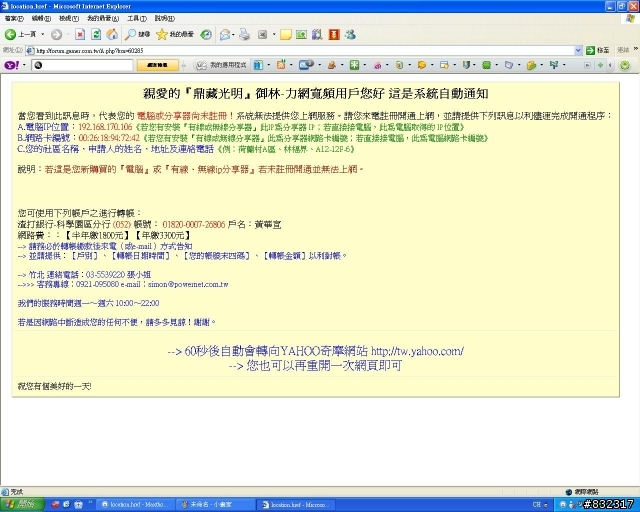Refresh the page with green arrows icon
The image size is (640, 512).
click(96, 35)
